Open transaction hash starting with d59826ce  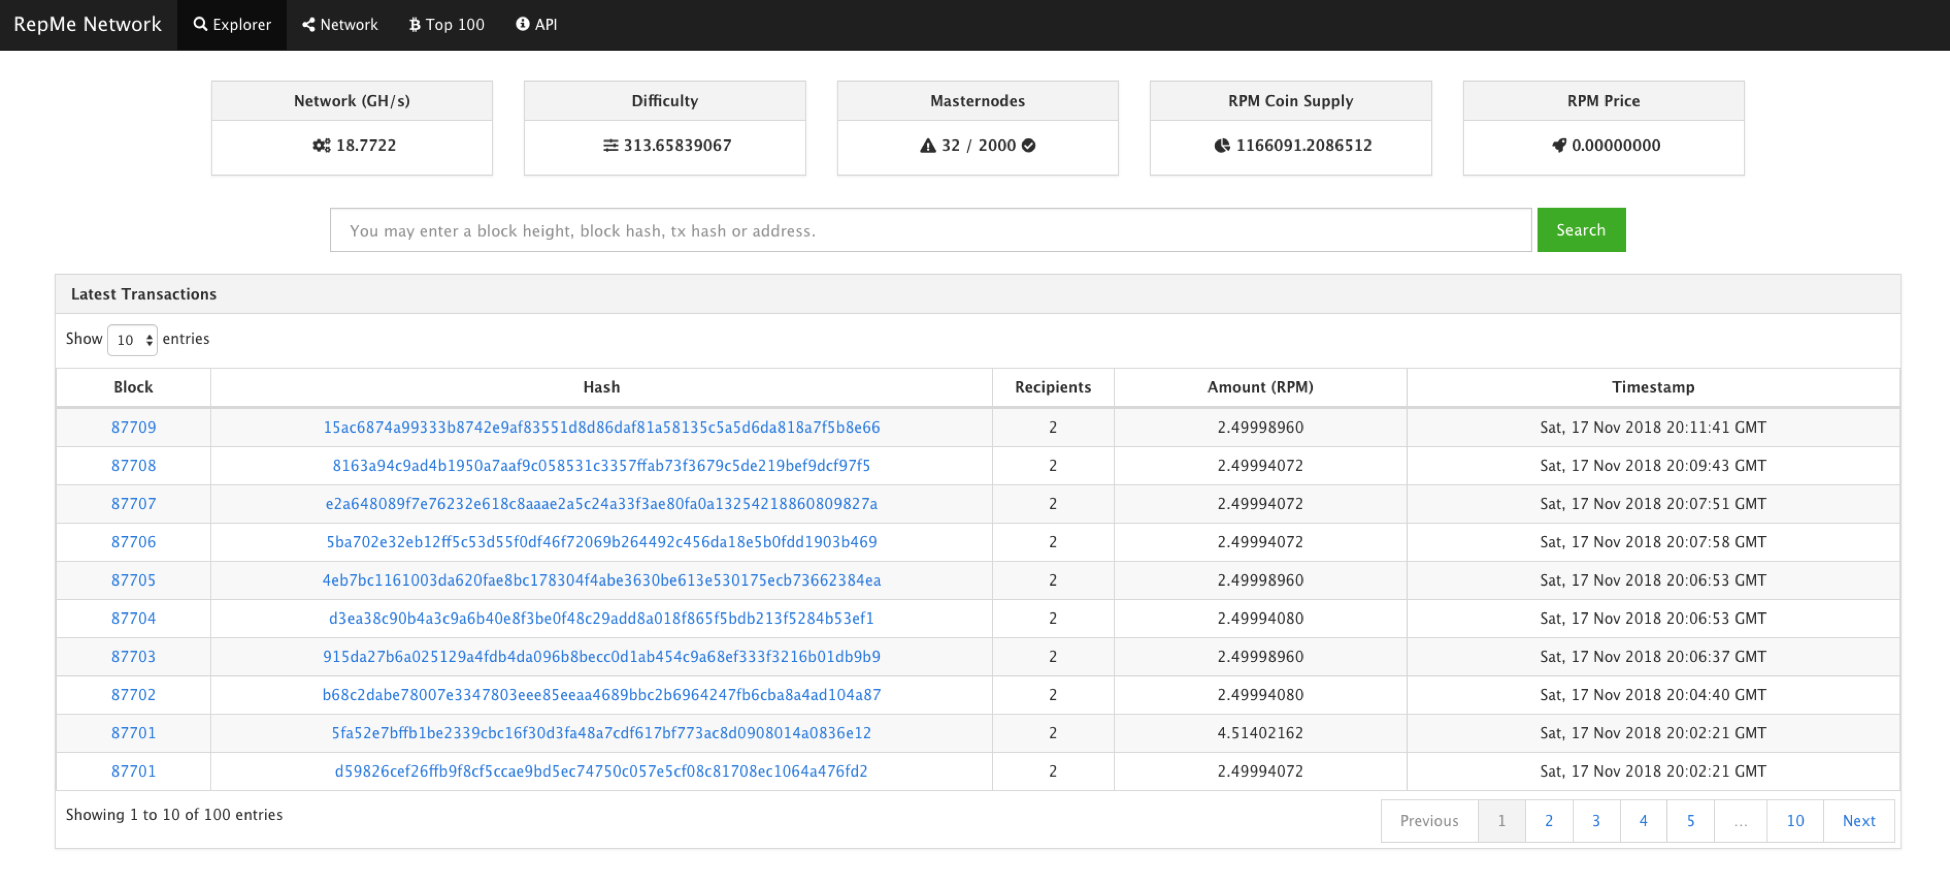[601, 771]
